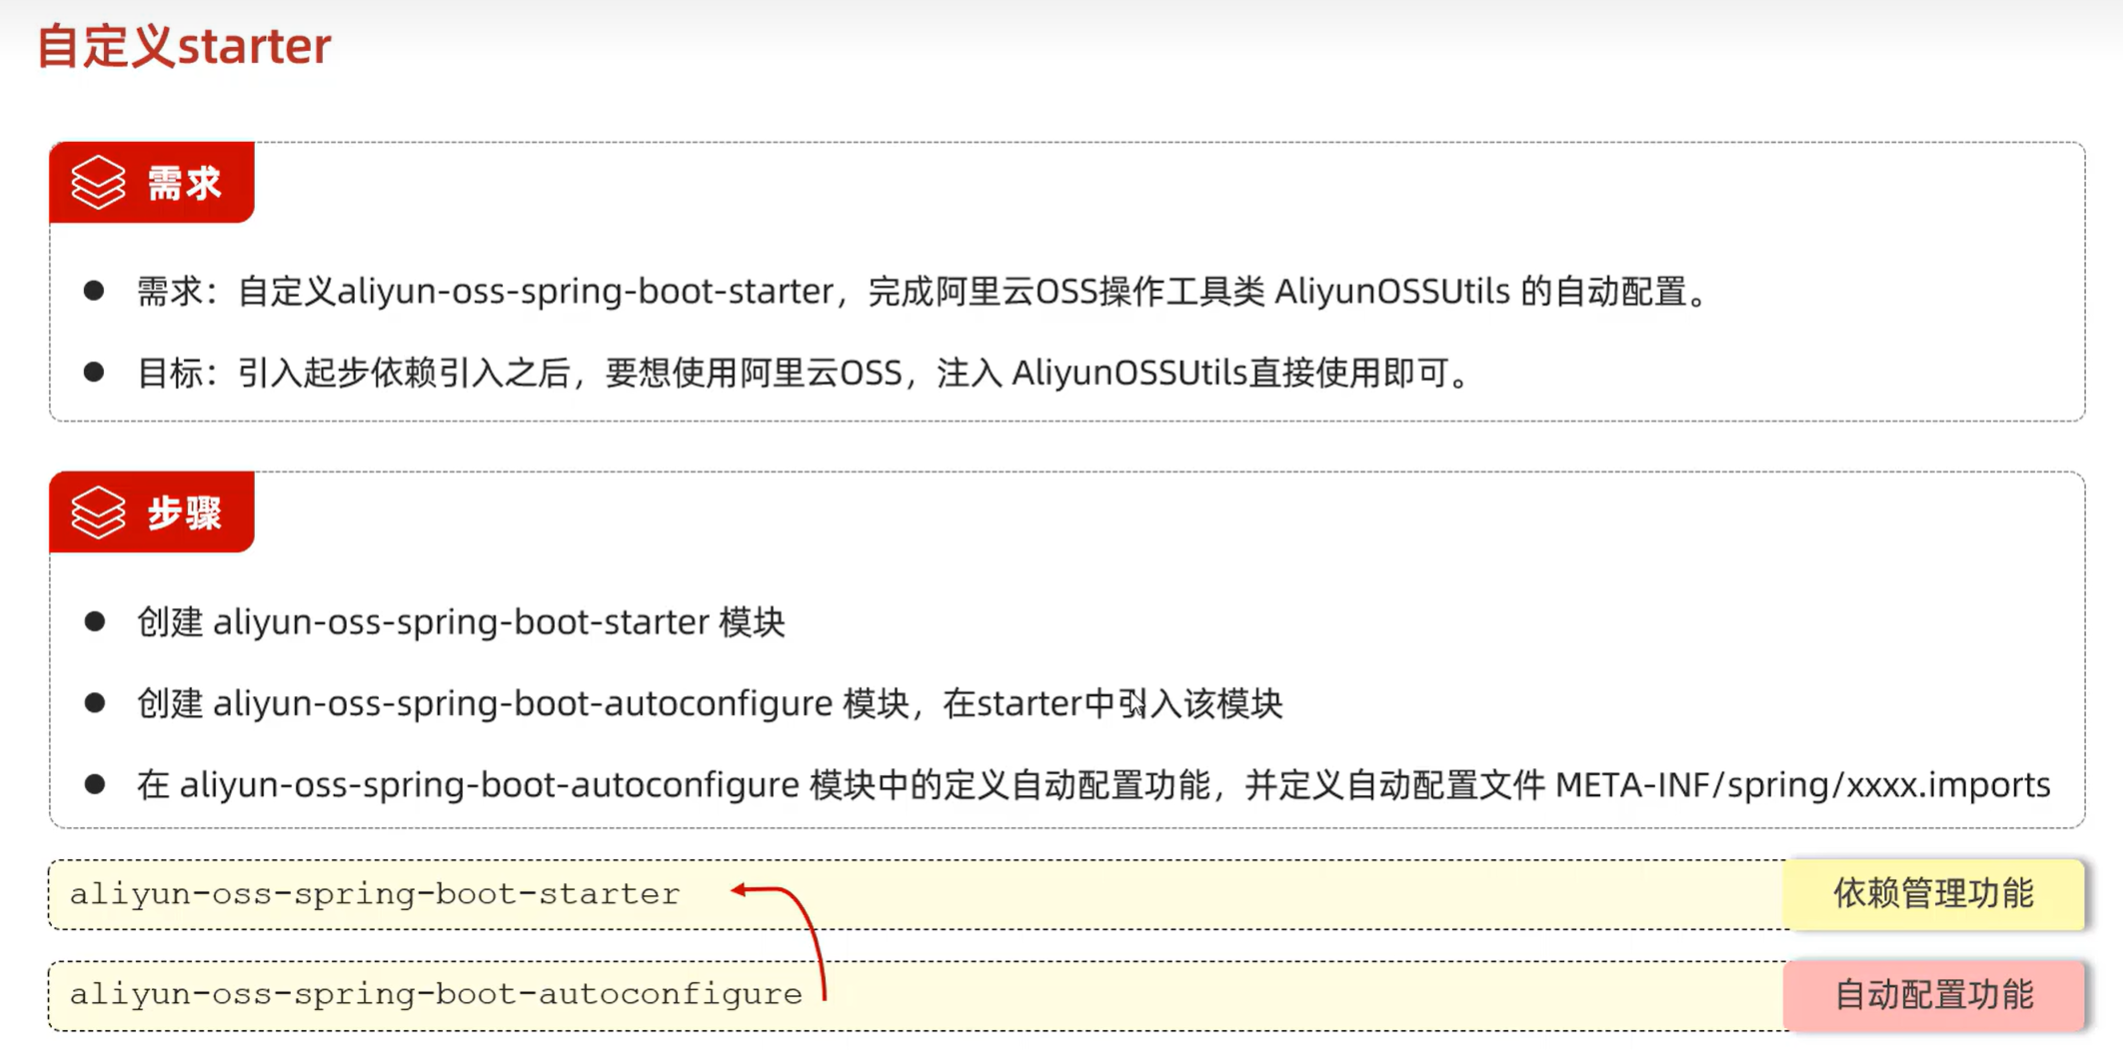The height and width of the screenshot is (1050, 2123).
Task: Select the 需求 section header label
Action: (184, 183)
